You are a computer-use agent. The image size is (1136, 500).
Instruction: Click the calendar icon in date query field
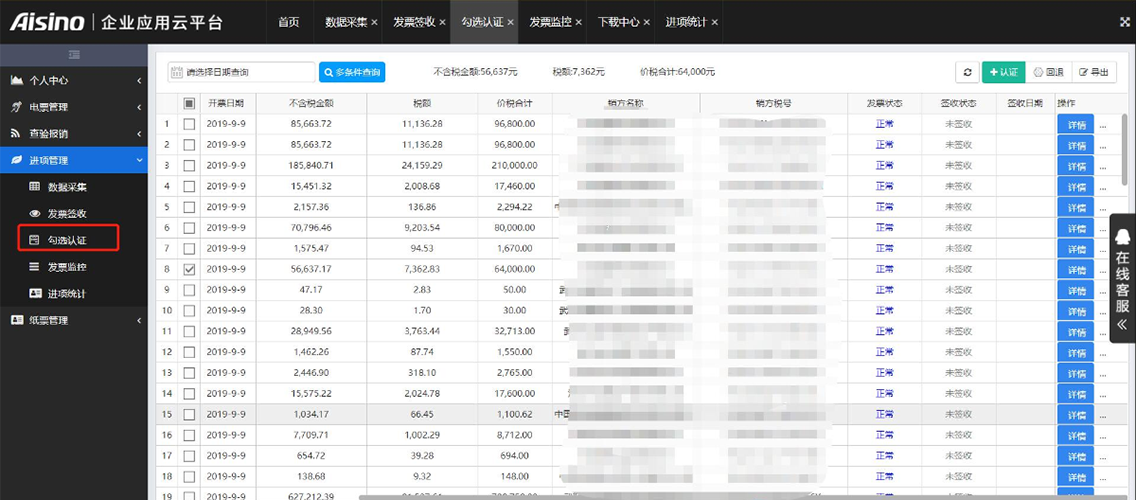pyautogui.click(x=177, y=72)
